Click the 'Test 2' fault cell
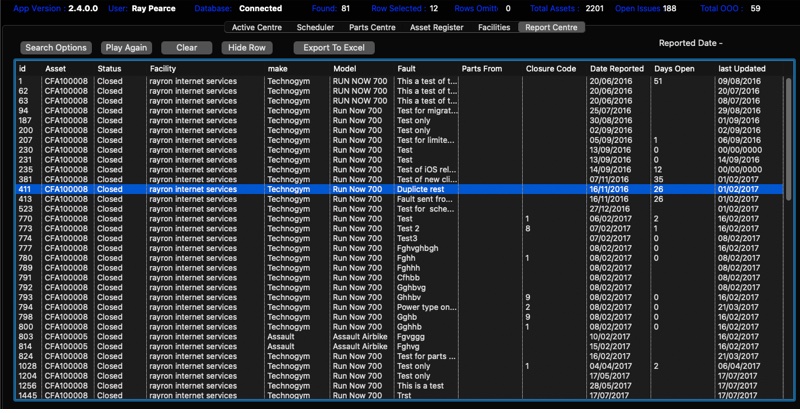Image resolution: width=800 pixels, height=413 pixels. pyautogui.click(x=408, y=228)
